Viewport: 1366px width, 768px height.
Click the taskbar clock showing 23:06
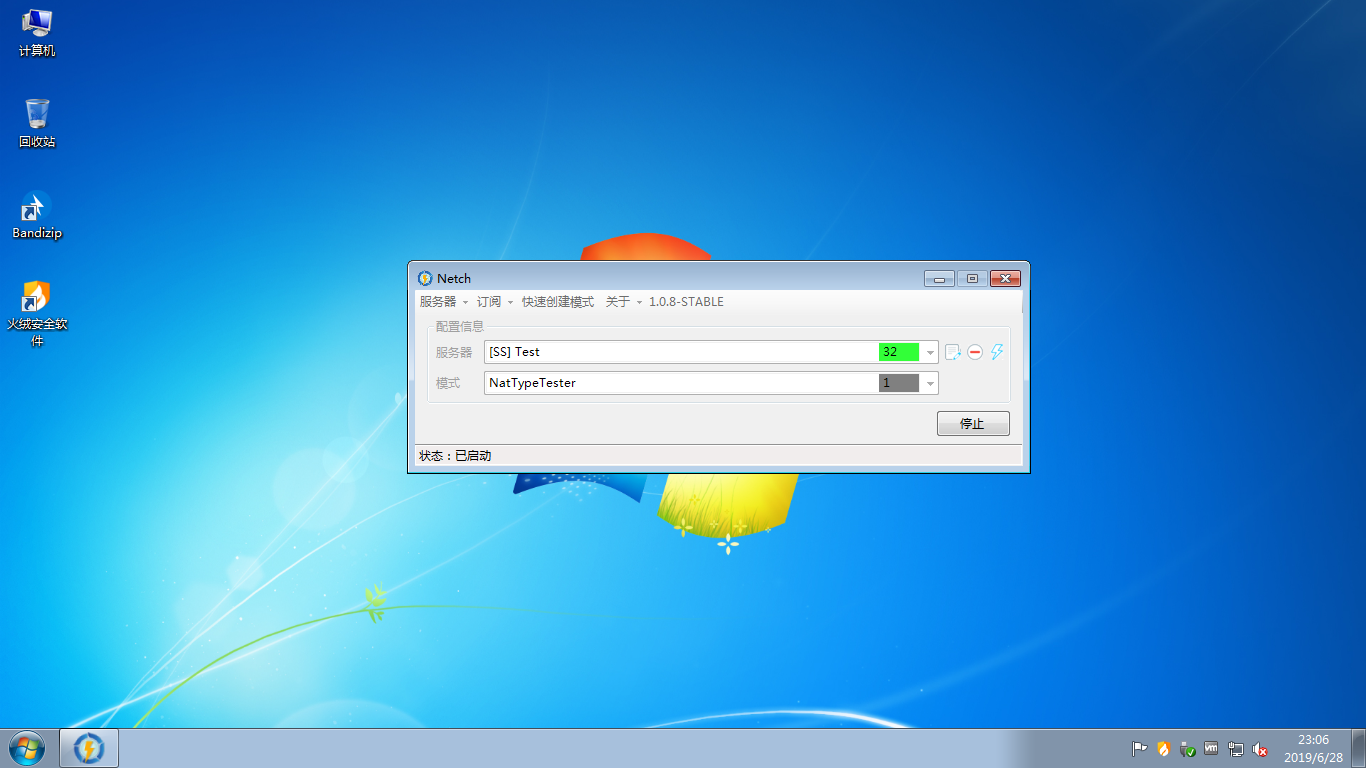coord(1313,748)
